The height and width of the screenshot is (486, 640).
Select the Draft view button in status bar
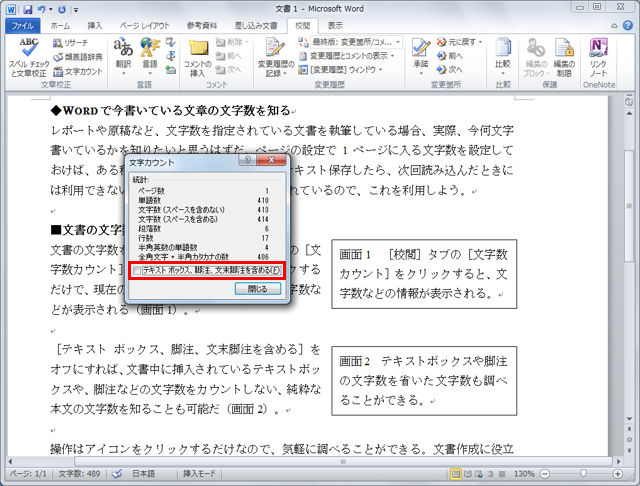click(502, 474)
